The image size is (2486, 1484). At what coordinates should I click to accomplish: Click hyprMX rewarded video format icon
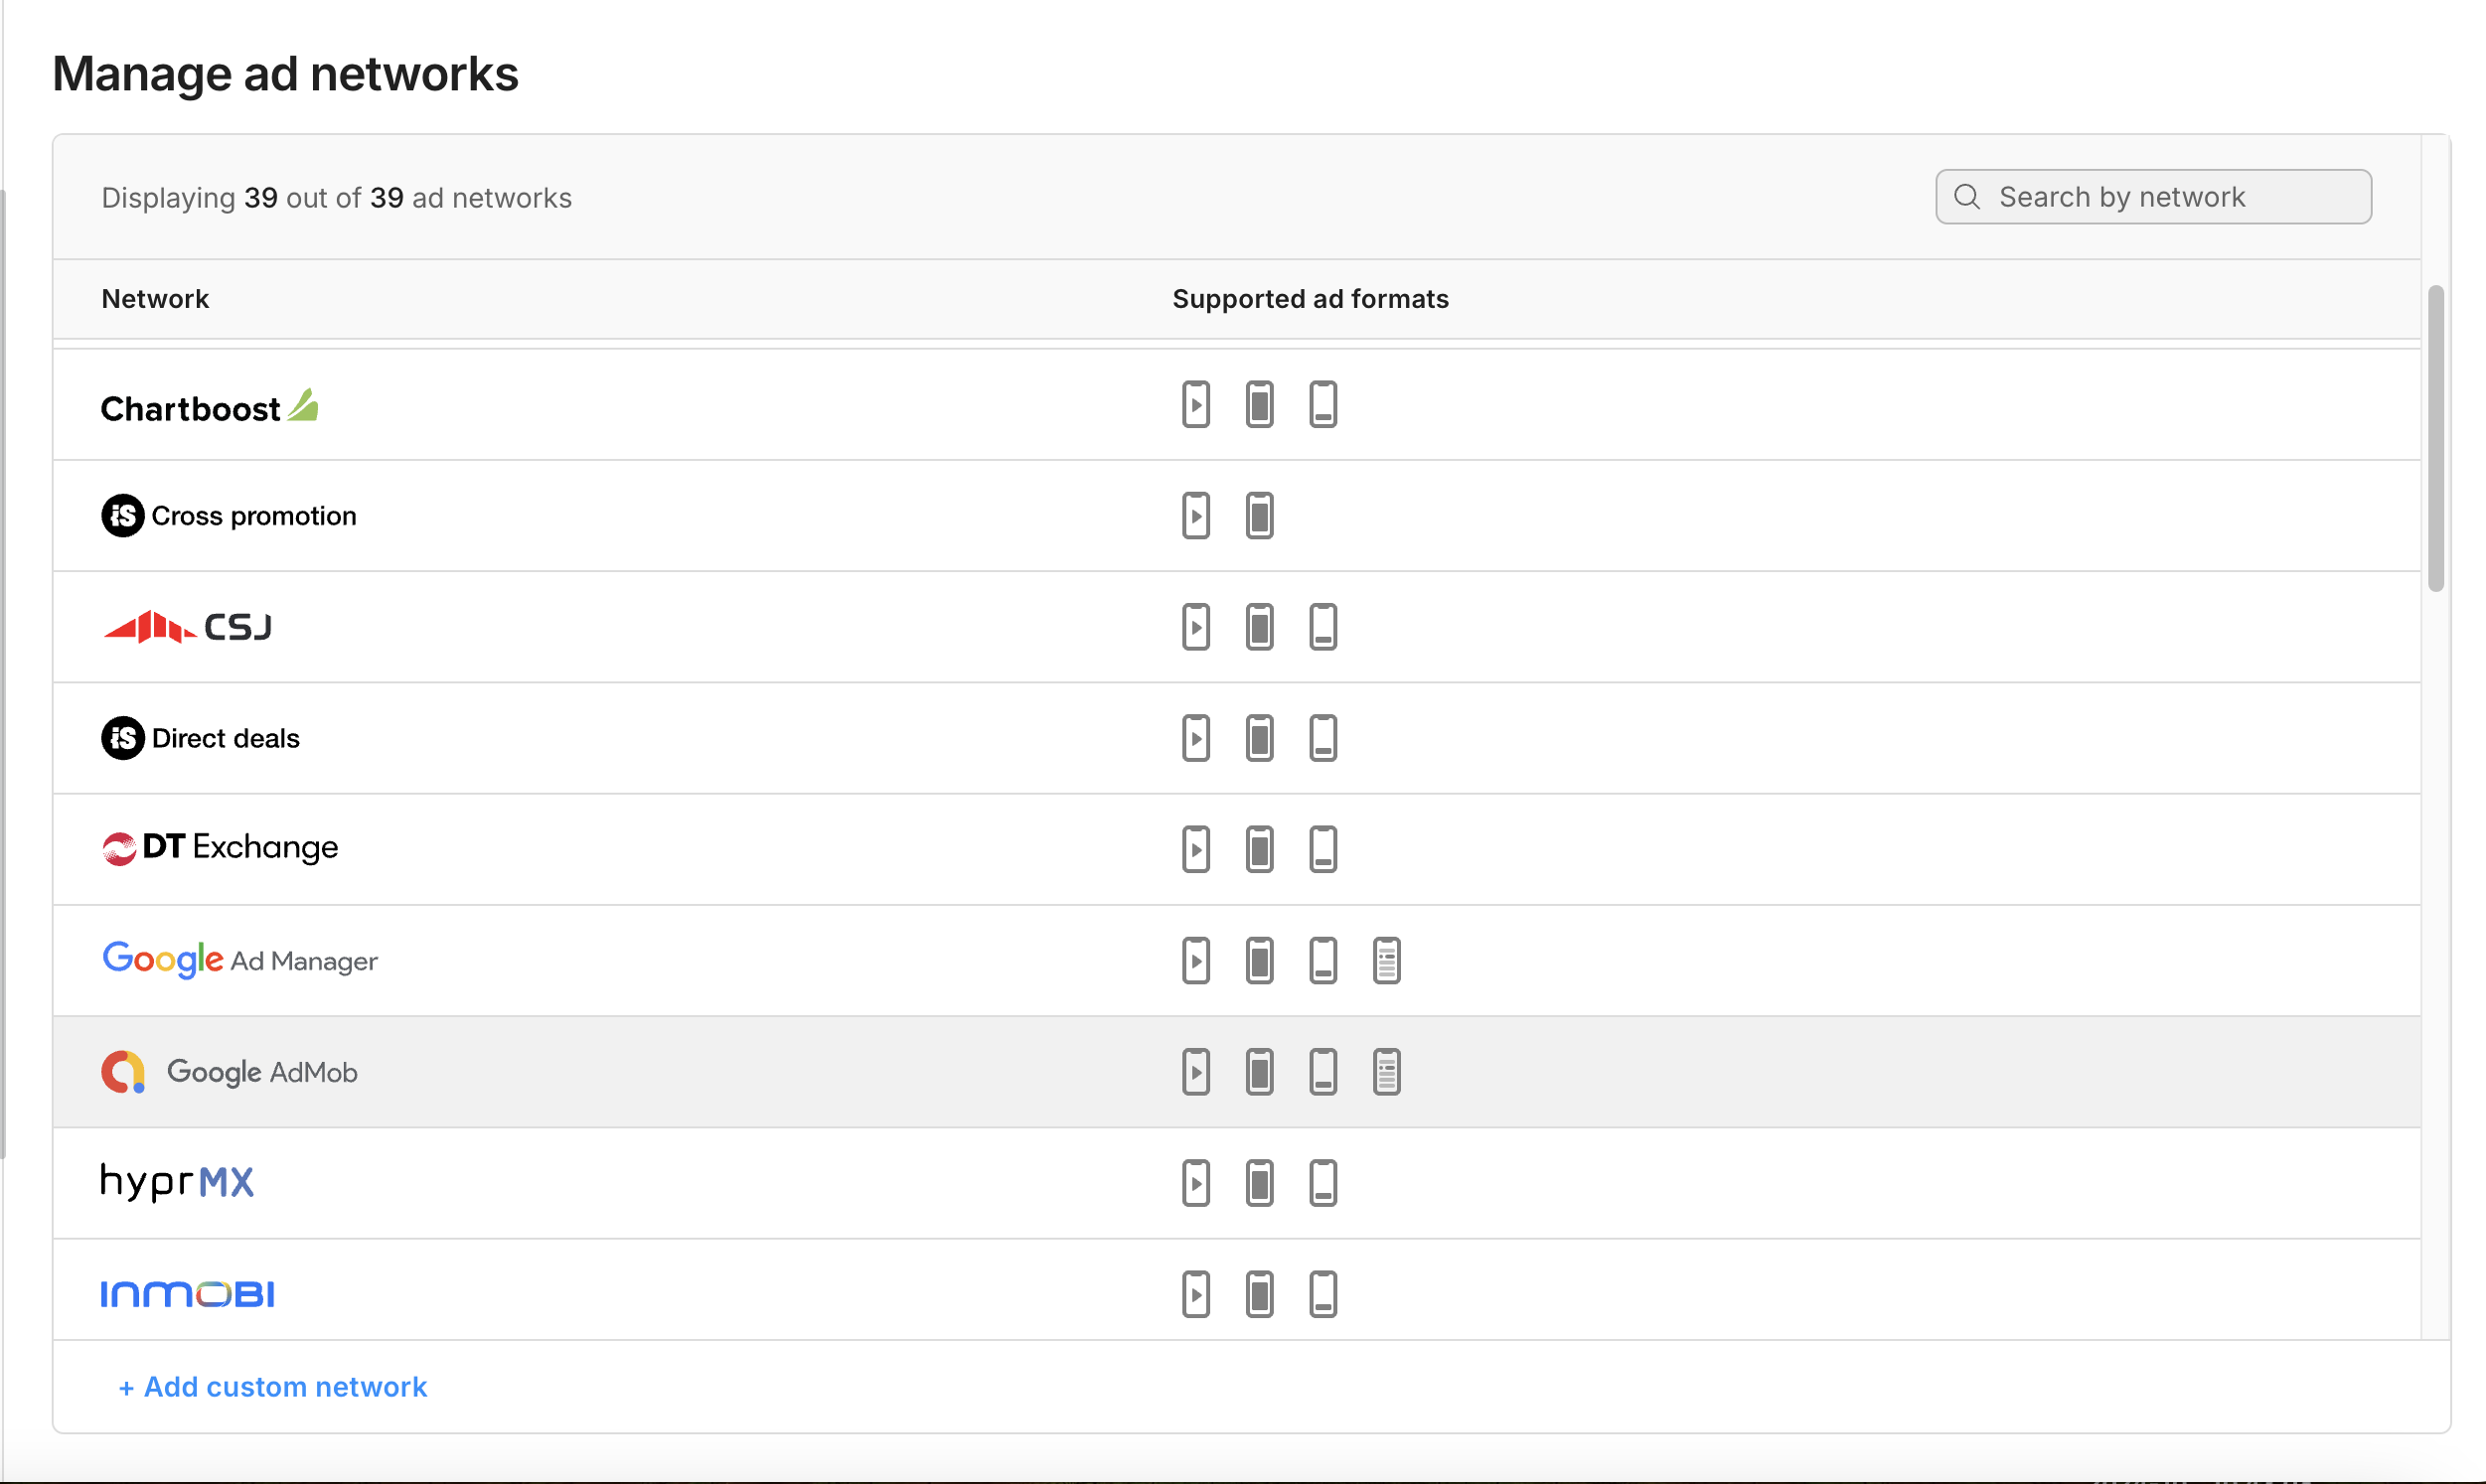point(1195,1183)
